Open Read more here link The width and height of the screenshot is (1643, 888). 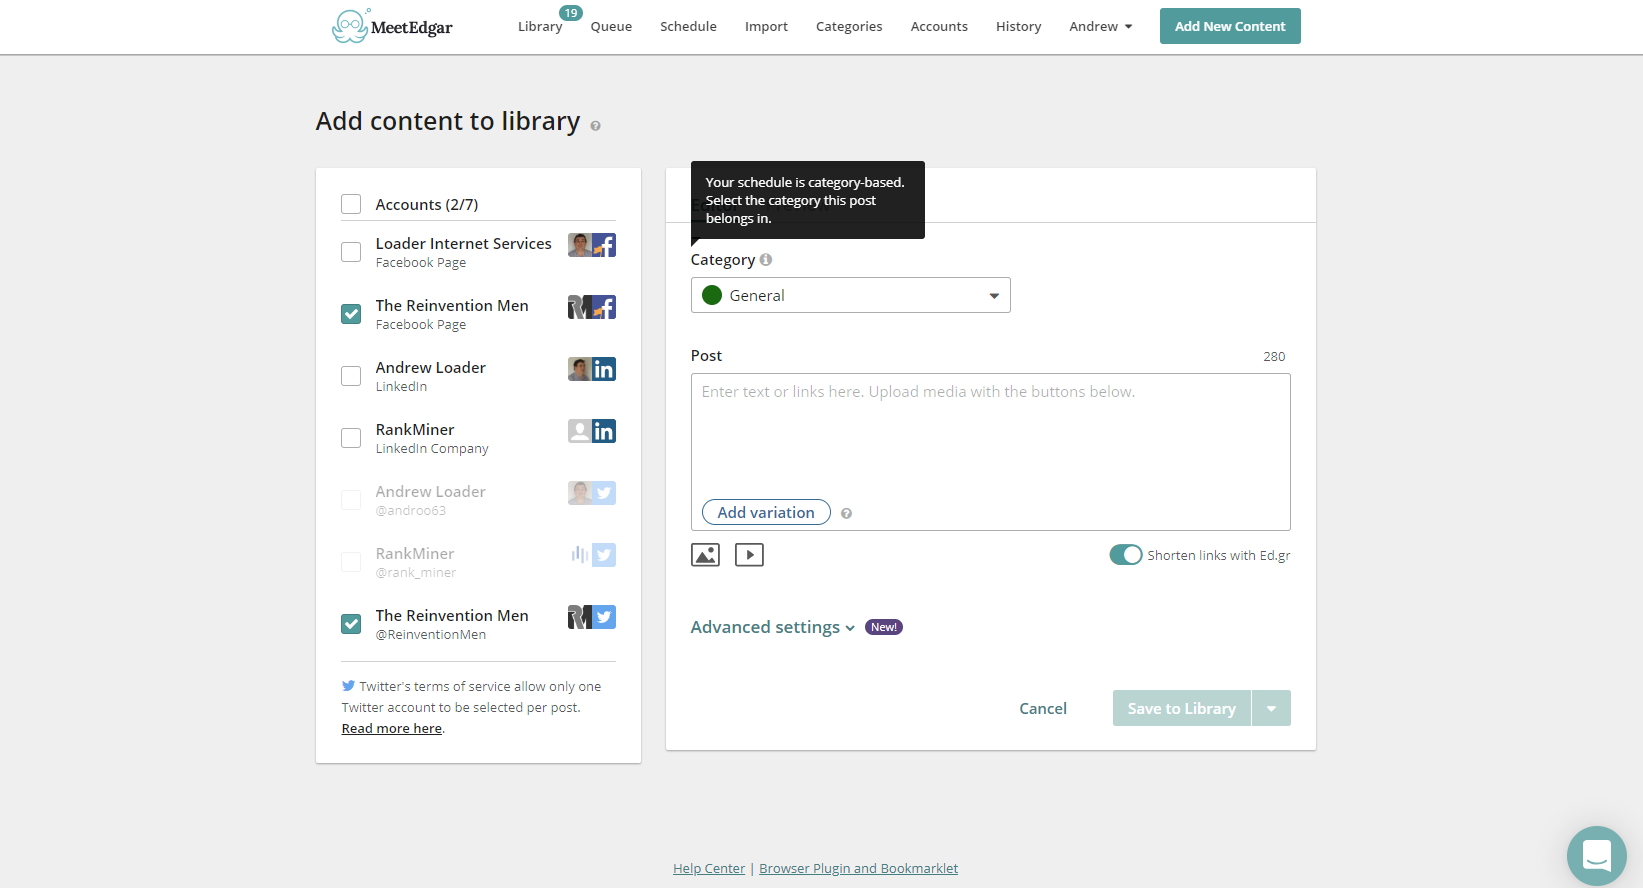point(392,729)
